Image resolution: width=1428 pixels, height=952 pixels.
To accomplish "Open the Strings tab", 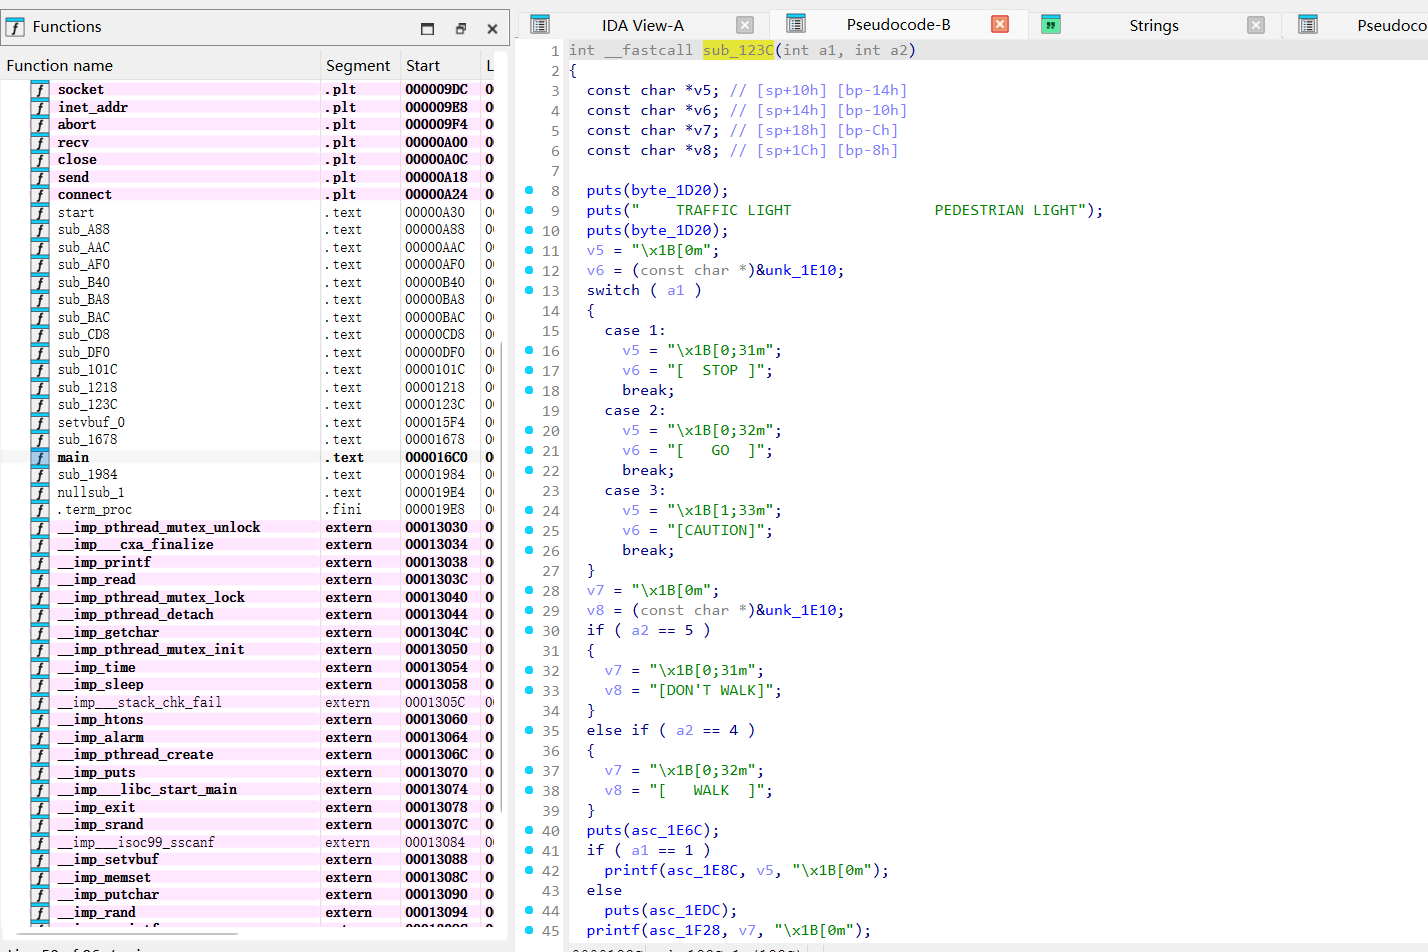I will 1154,25.
